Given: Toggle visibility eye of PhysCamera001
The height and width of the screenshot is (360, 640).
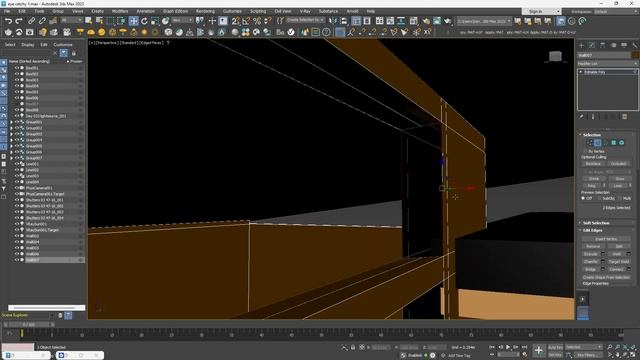Looking at the screenshot, I should pos(17,188).
